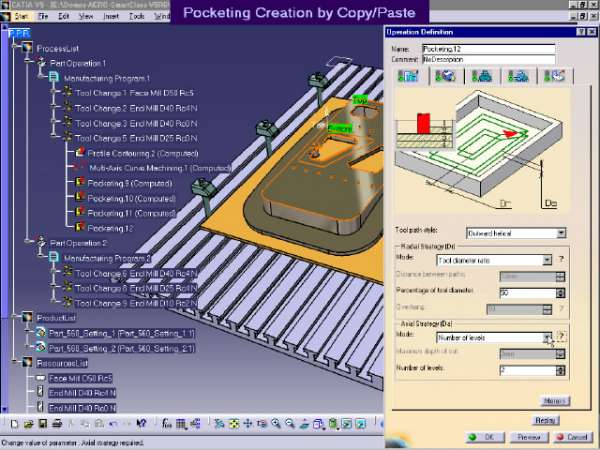Viewport: 600px width, 450px height.
Task: Open the Tool path style dropdown
Action: (561, 233)
